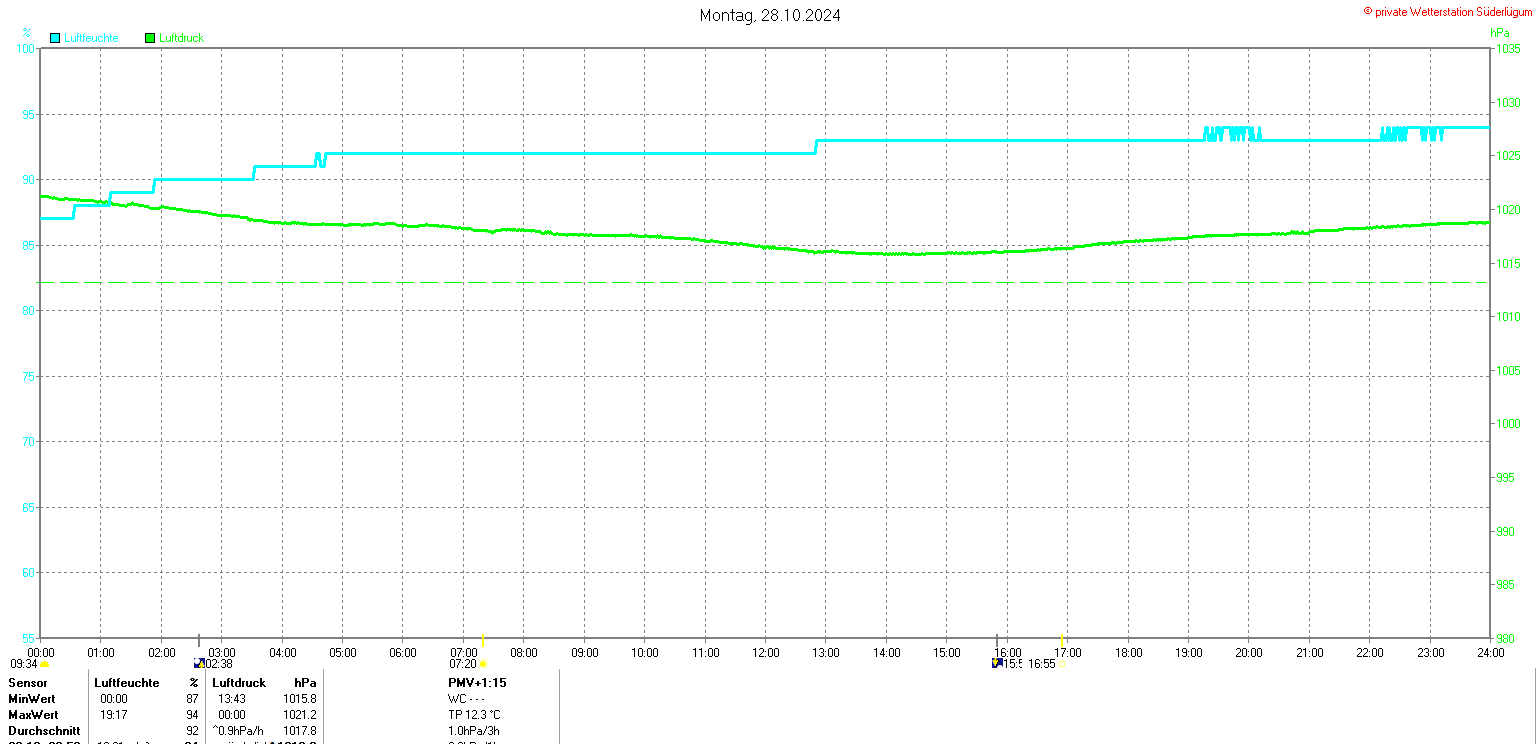Click the sunset icon after 16:55
1536x744 pixels.
click(x=1062, y=664)
